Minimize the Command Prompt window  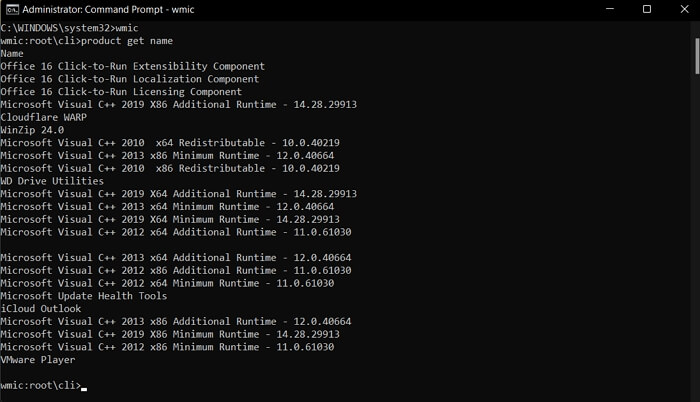click(x=611, y=9)
